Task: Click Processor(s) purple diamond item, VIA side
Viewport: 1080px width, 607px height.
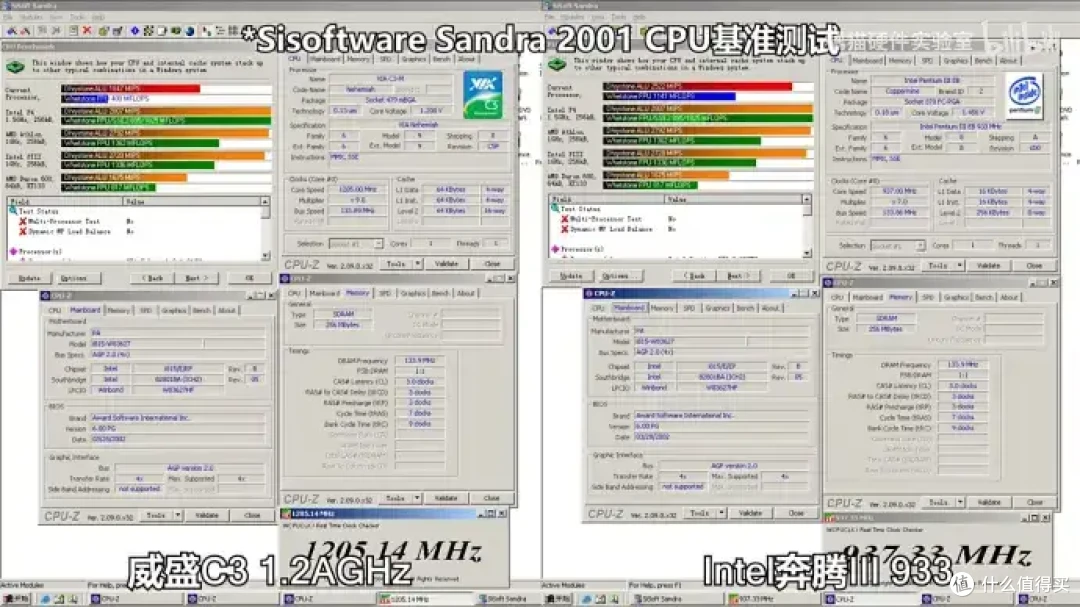Action: click(x=36, y=252)
